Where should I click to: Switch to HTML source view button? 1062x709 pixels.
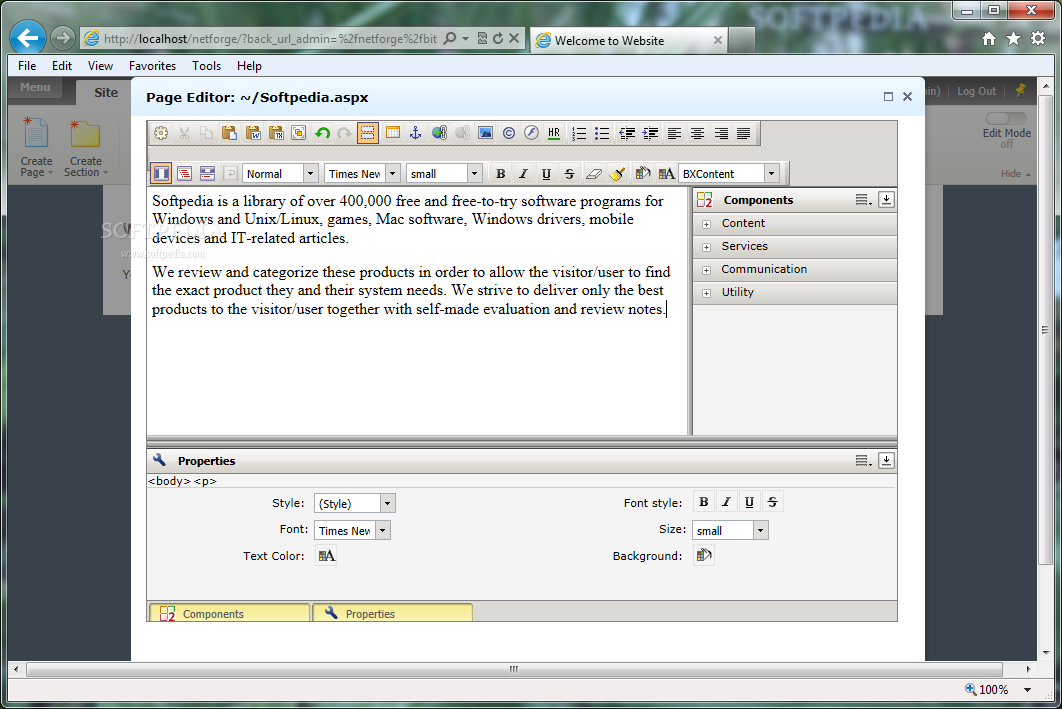coord(184,173)
